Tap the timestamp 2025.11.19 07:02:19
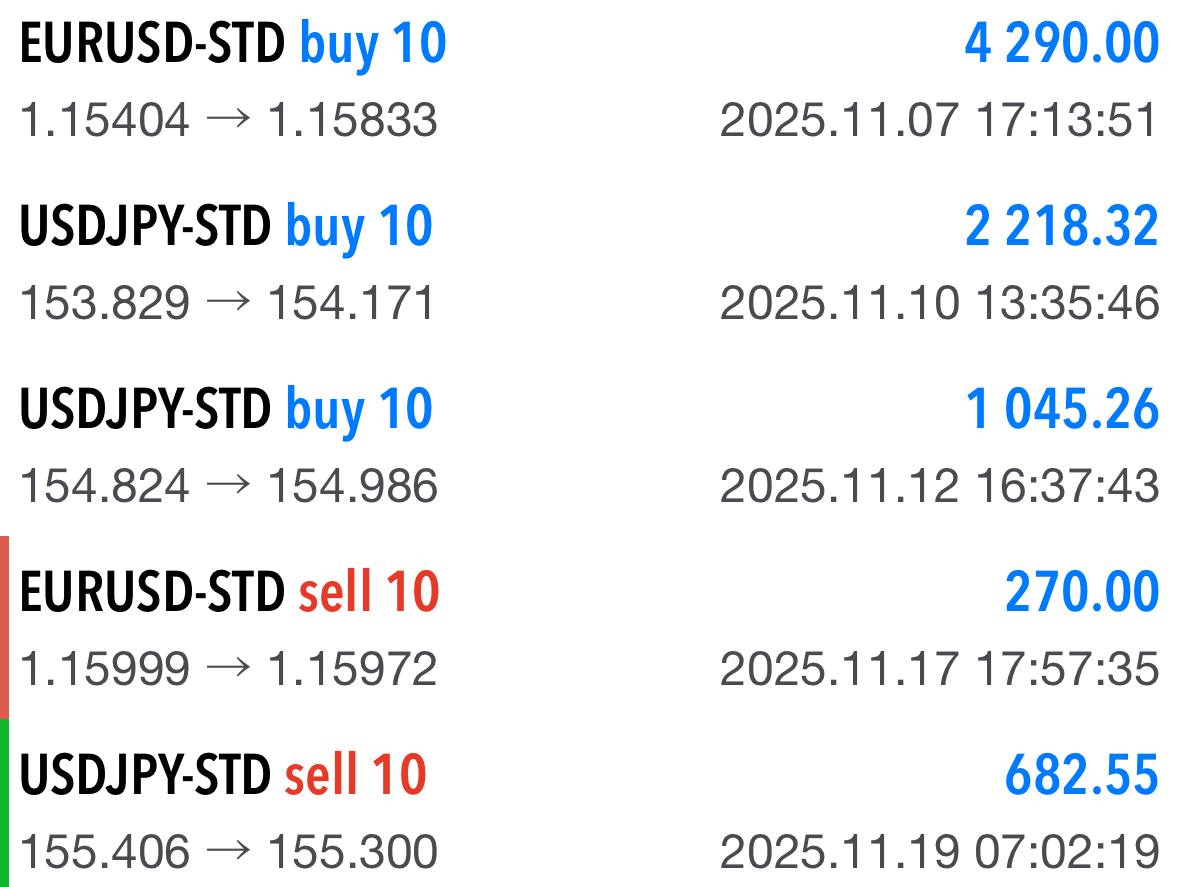This screenshot has height=887, width=1179. point(939,852)
